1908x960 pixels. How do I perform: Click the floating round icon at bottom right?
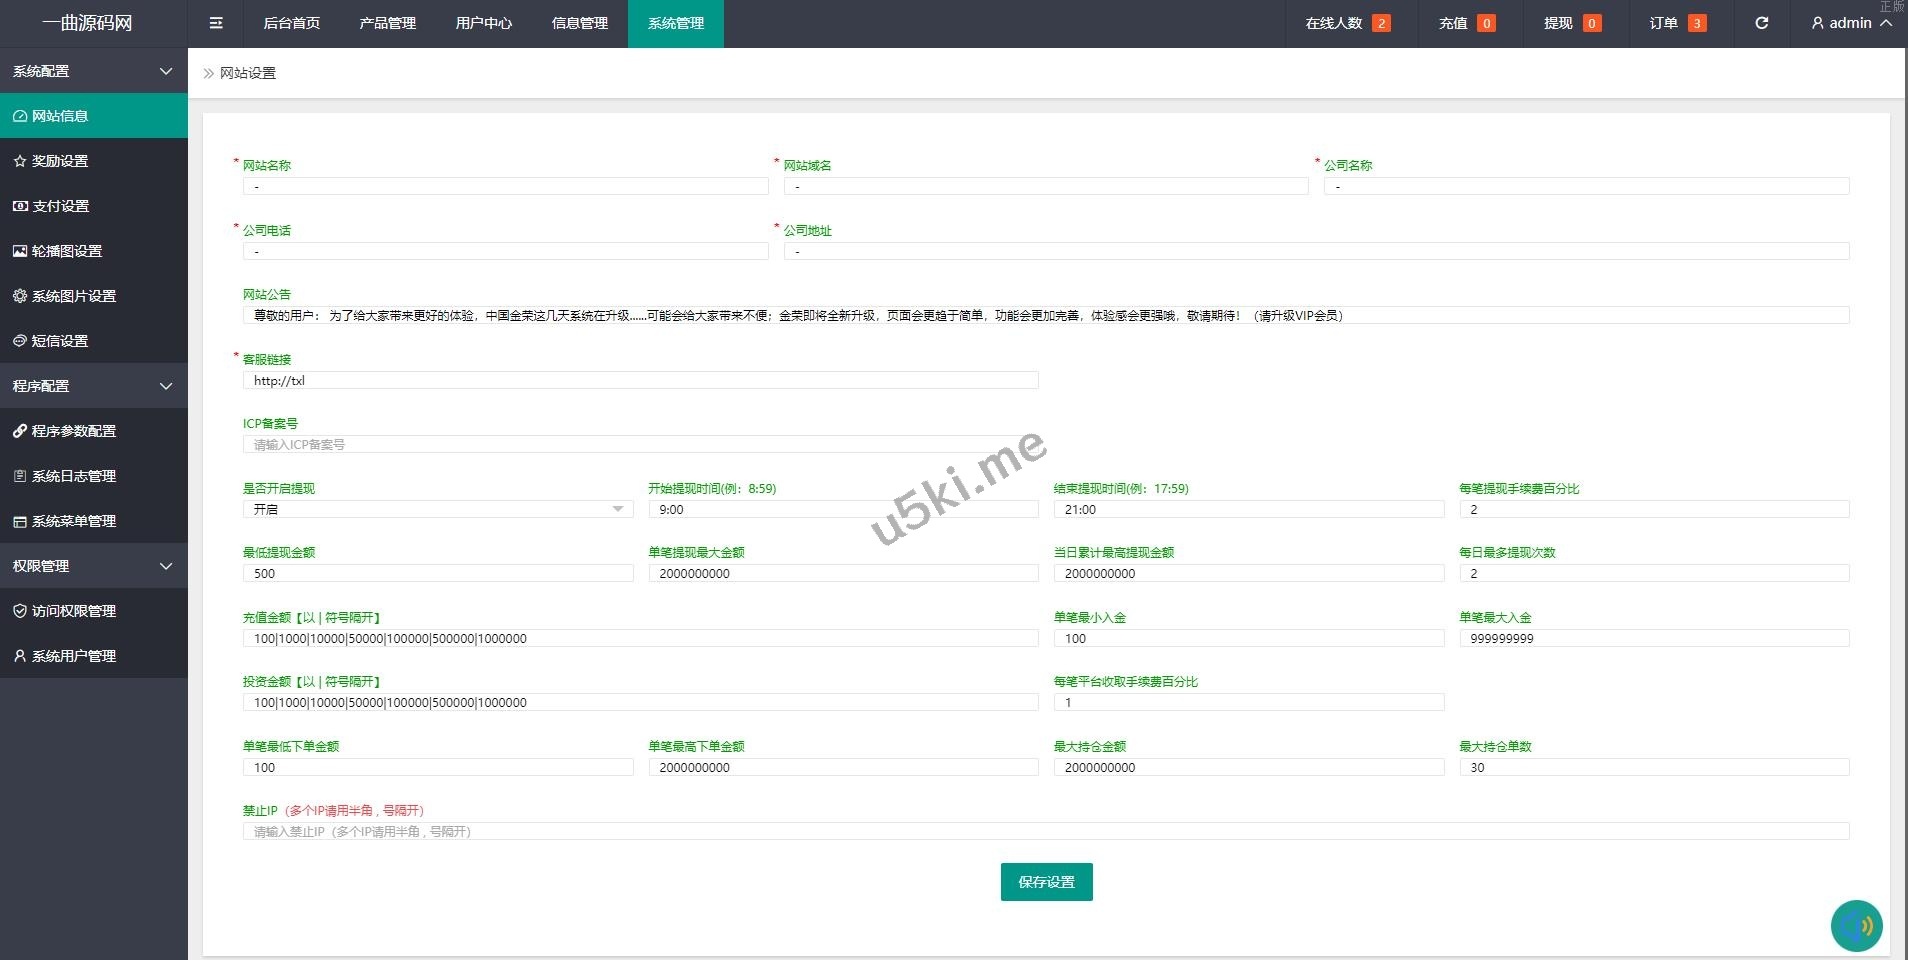1856,926
